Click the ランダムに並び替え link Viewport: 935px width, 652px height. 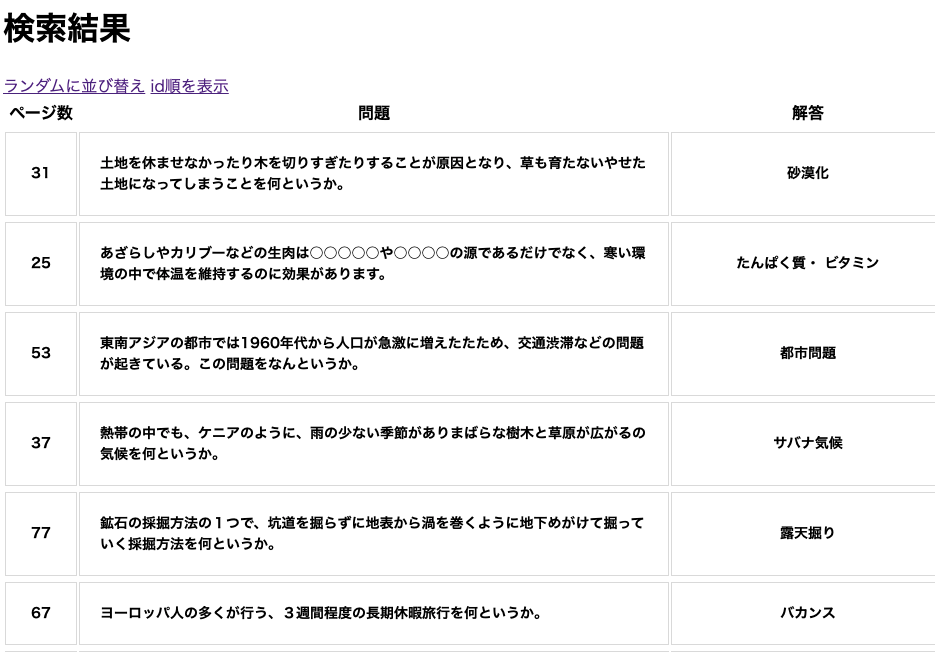pyautogui.click(x=73, y=86)
